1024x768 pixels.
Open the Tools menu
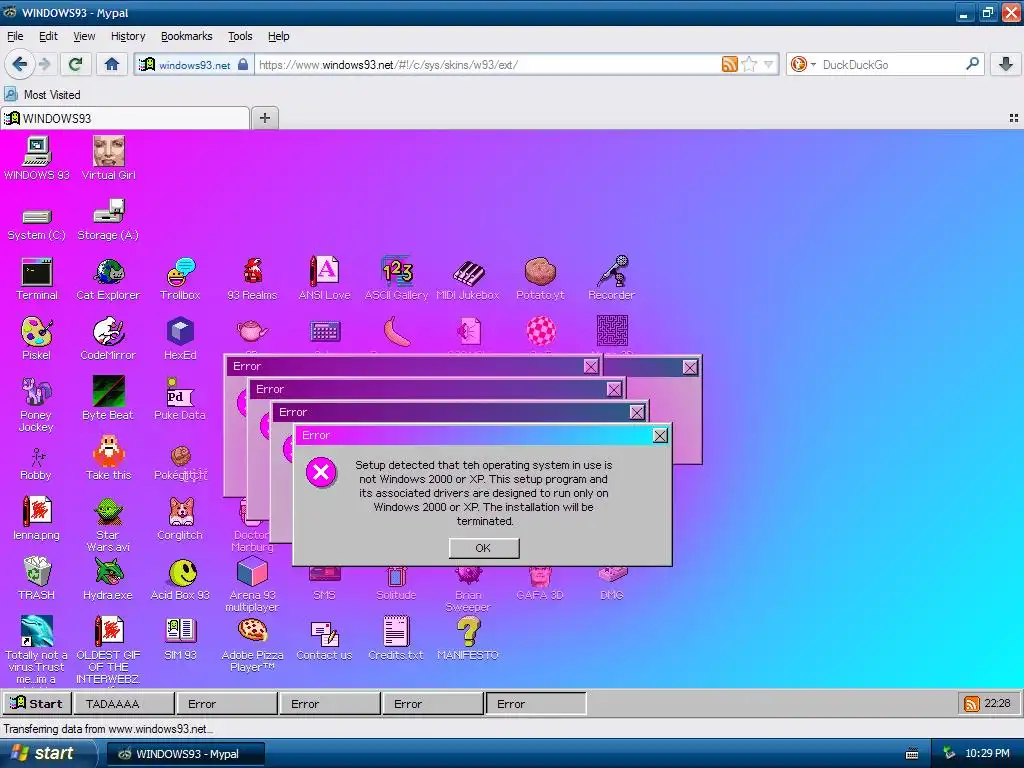click(240, 36)
